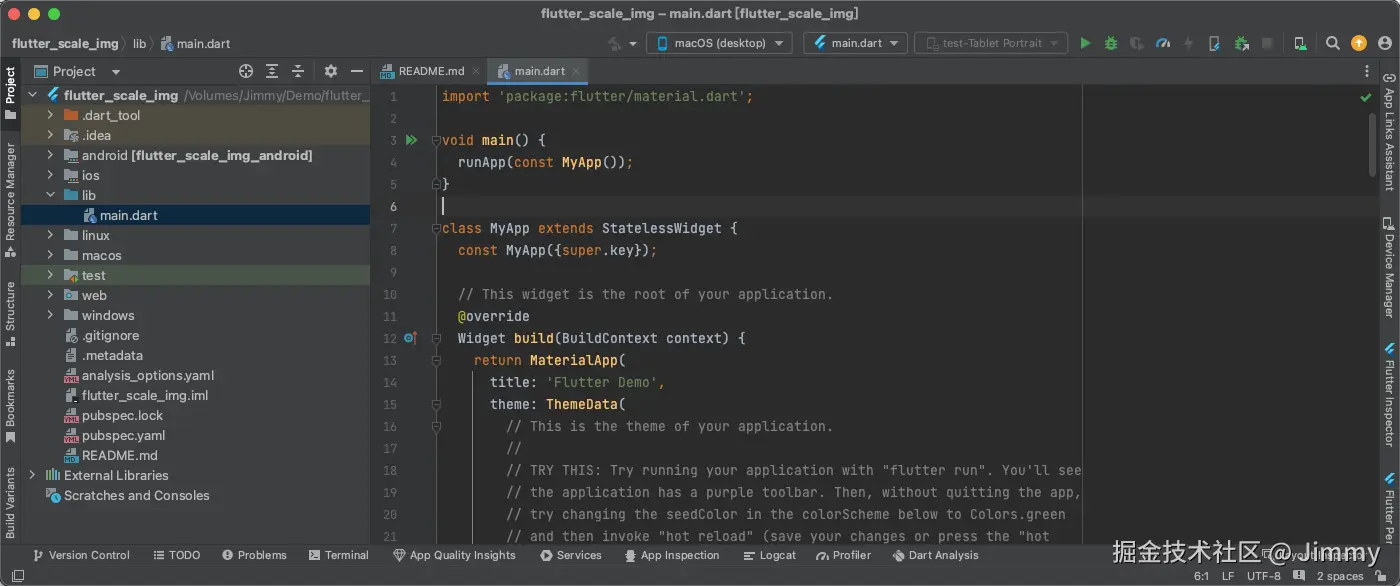
Task: Collapse the lib folder
Action: [x=50, y=195]
